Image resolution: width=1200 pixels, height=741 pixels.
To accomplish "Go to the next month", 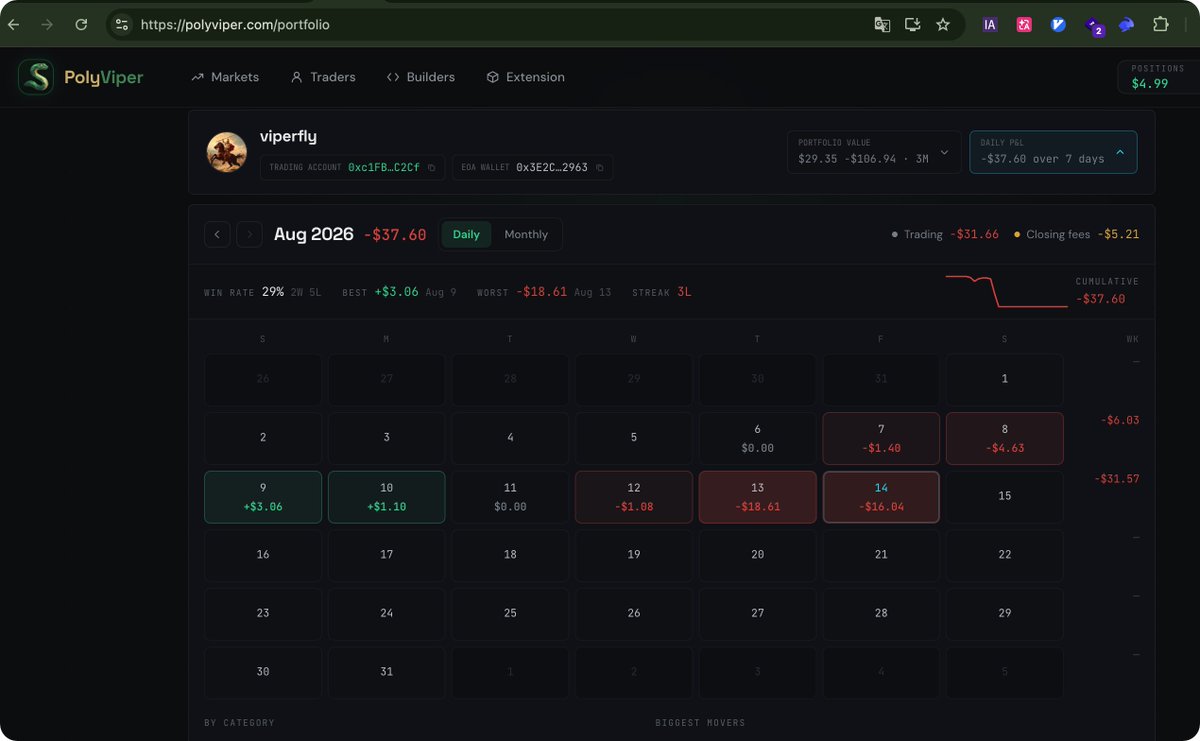I will click(x=249, y=234).
